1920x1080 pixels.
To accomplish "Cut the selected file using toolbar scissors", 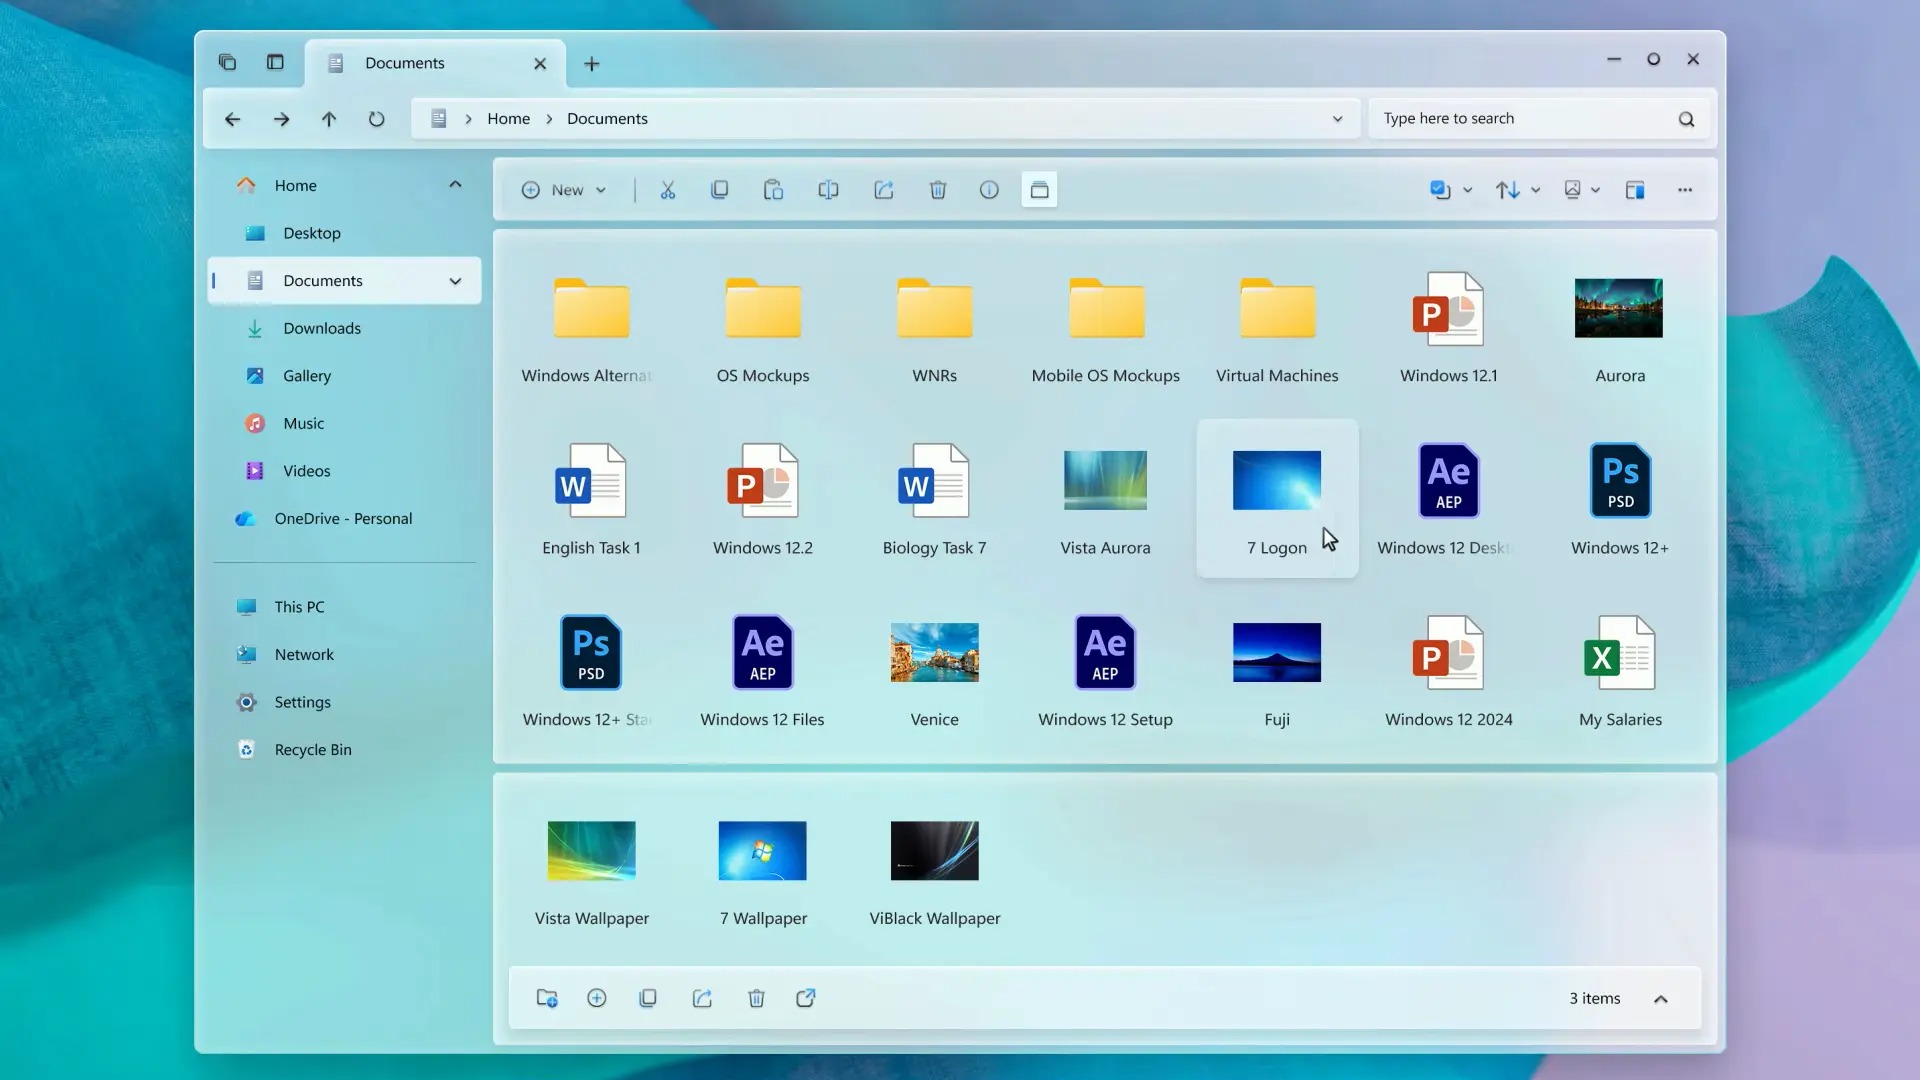I will [668, 190].
